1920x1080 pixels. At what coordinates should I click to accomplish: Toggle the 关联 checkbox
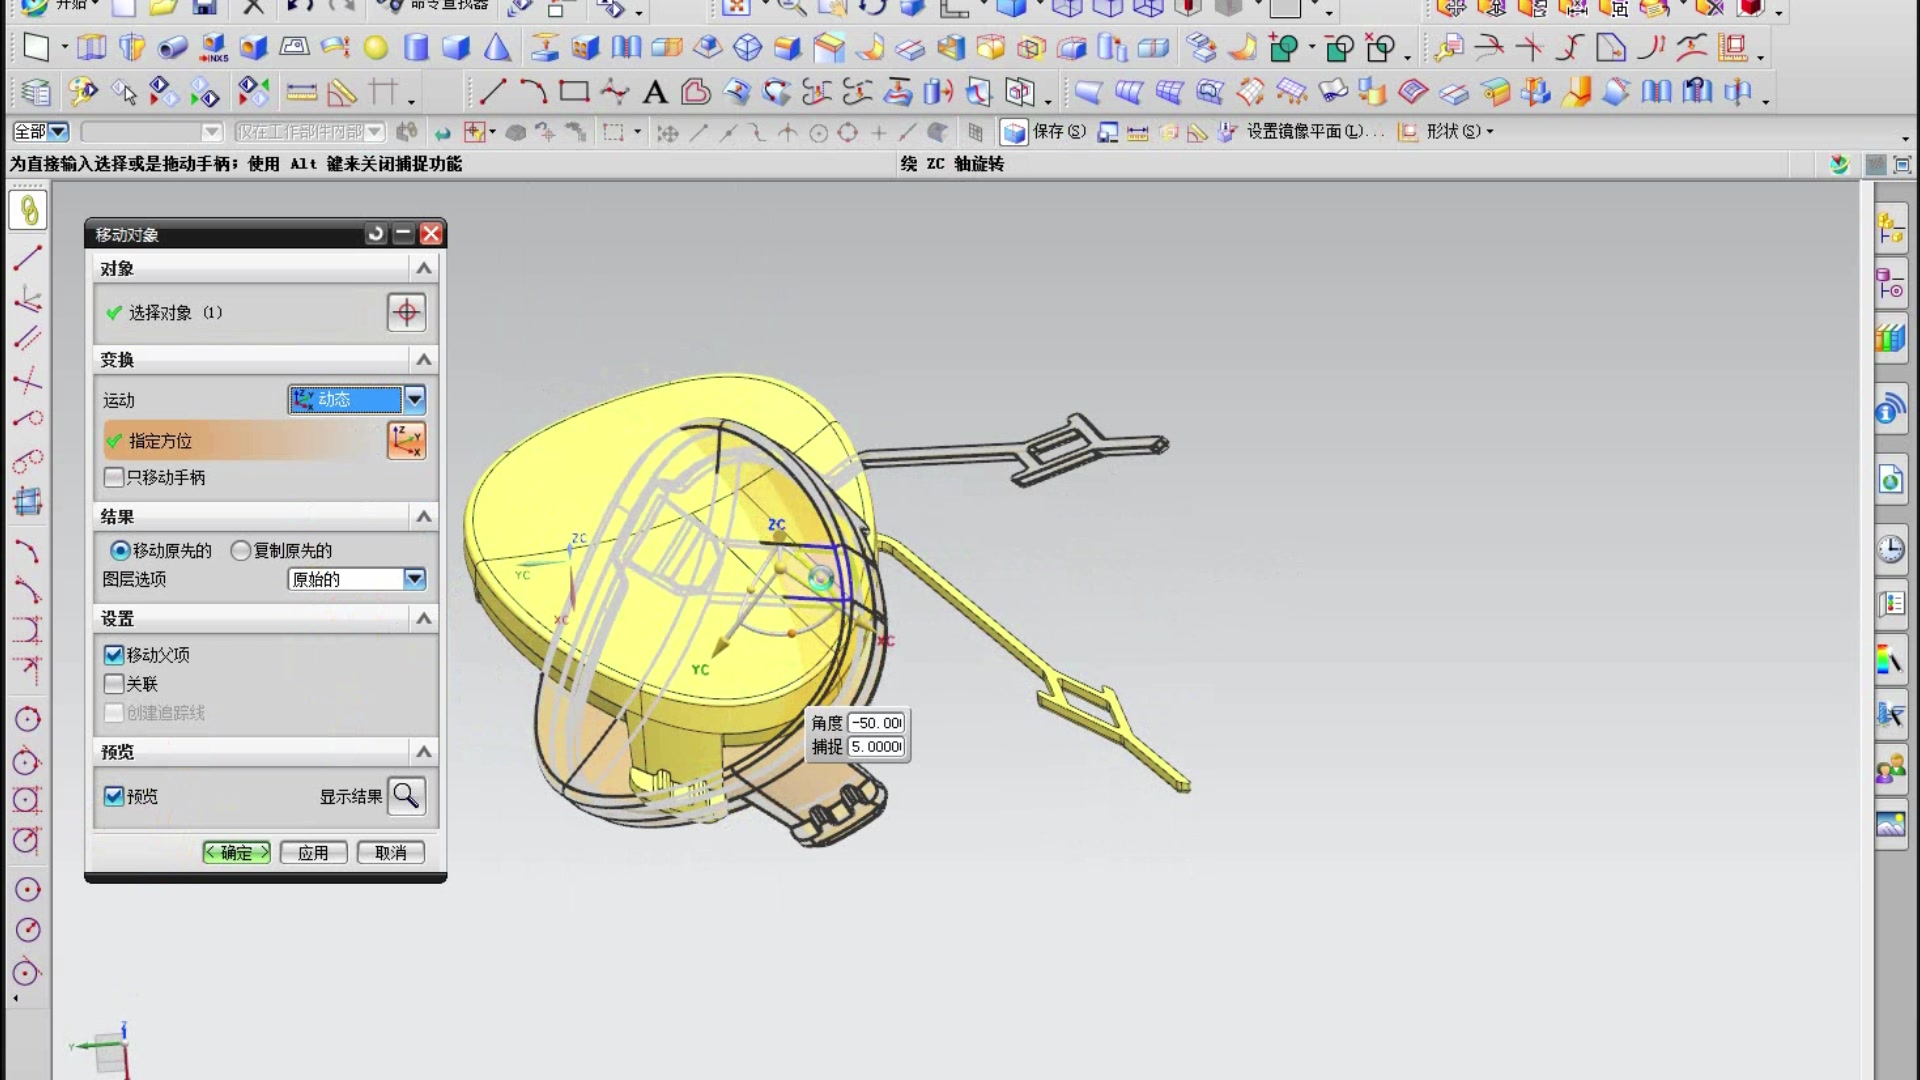pyautogui.click(x=114, y=684)
